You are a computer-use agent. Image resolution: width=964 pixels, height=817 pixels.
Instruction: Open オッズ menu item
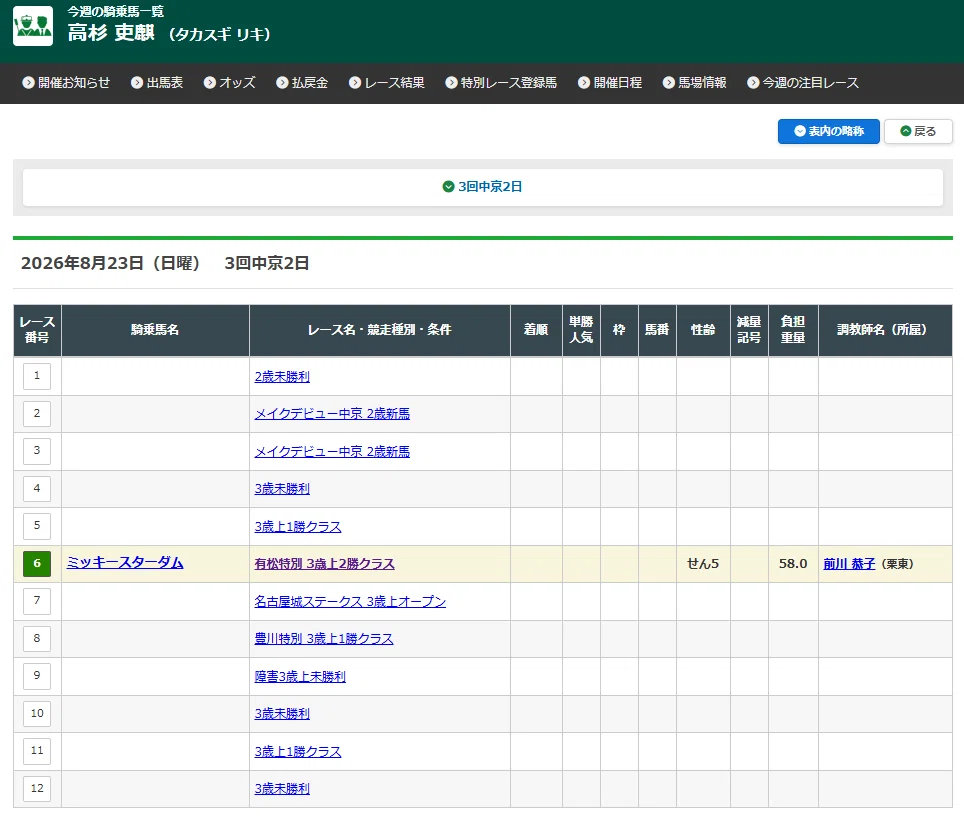pos(229,82)
